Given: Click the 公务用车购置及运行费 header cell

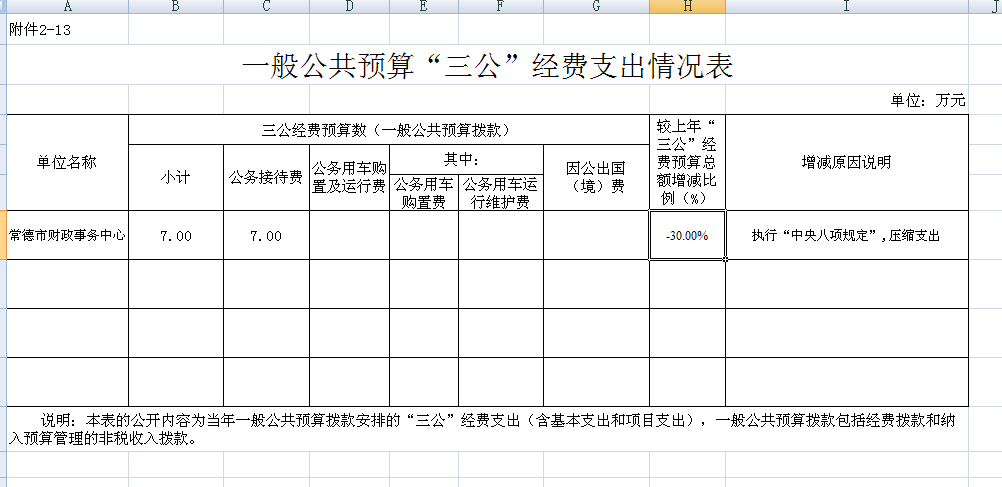Looking at the screenshot, I should (349, 177).
